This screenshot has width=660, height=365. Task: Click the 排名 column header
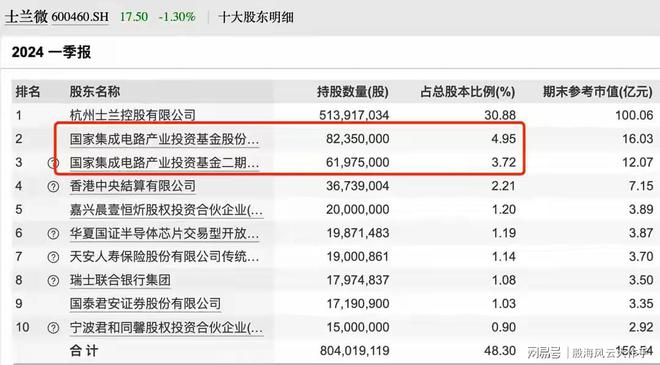pyautogui.click(x=28, y=91)
